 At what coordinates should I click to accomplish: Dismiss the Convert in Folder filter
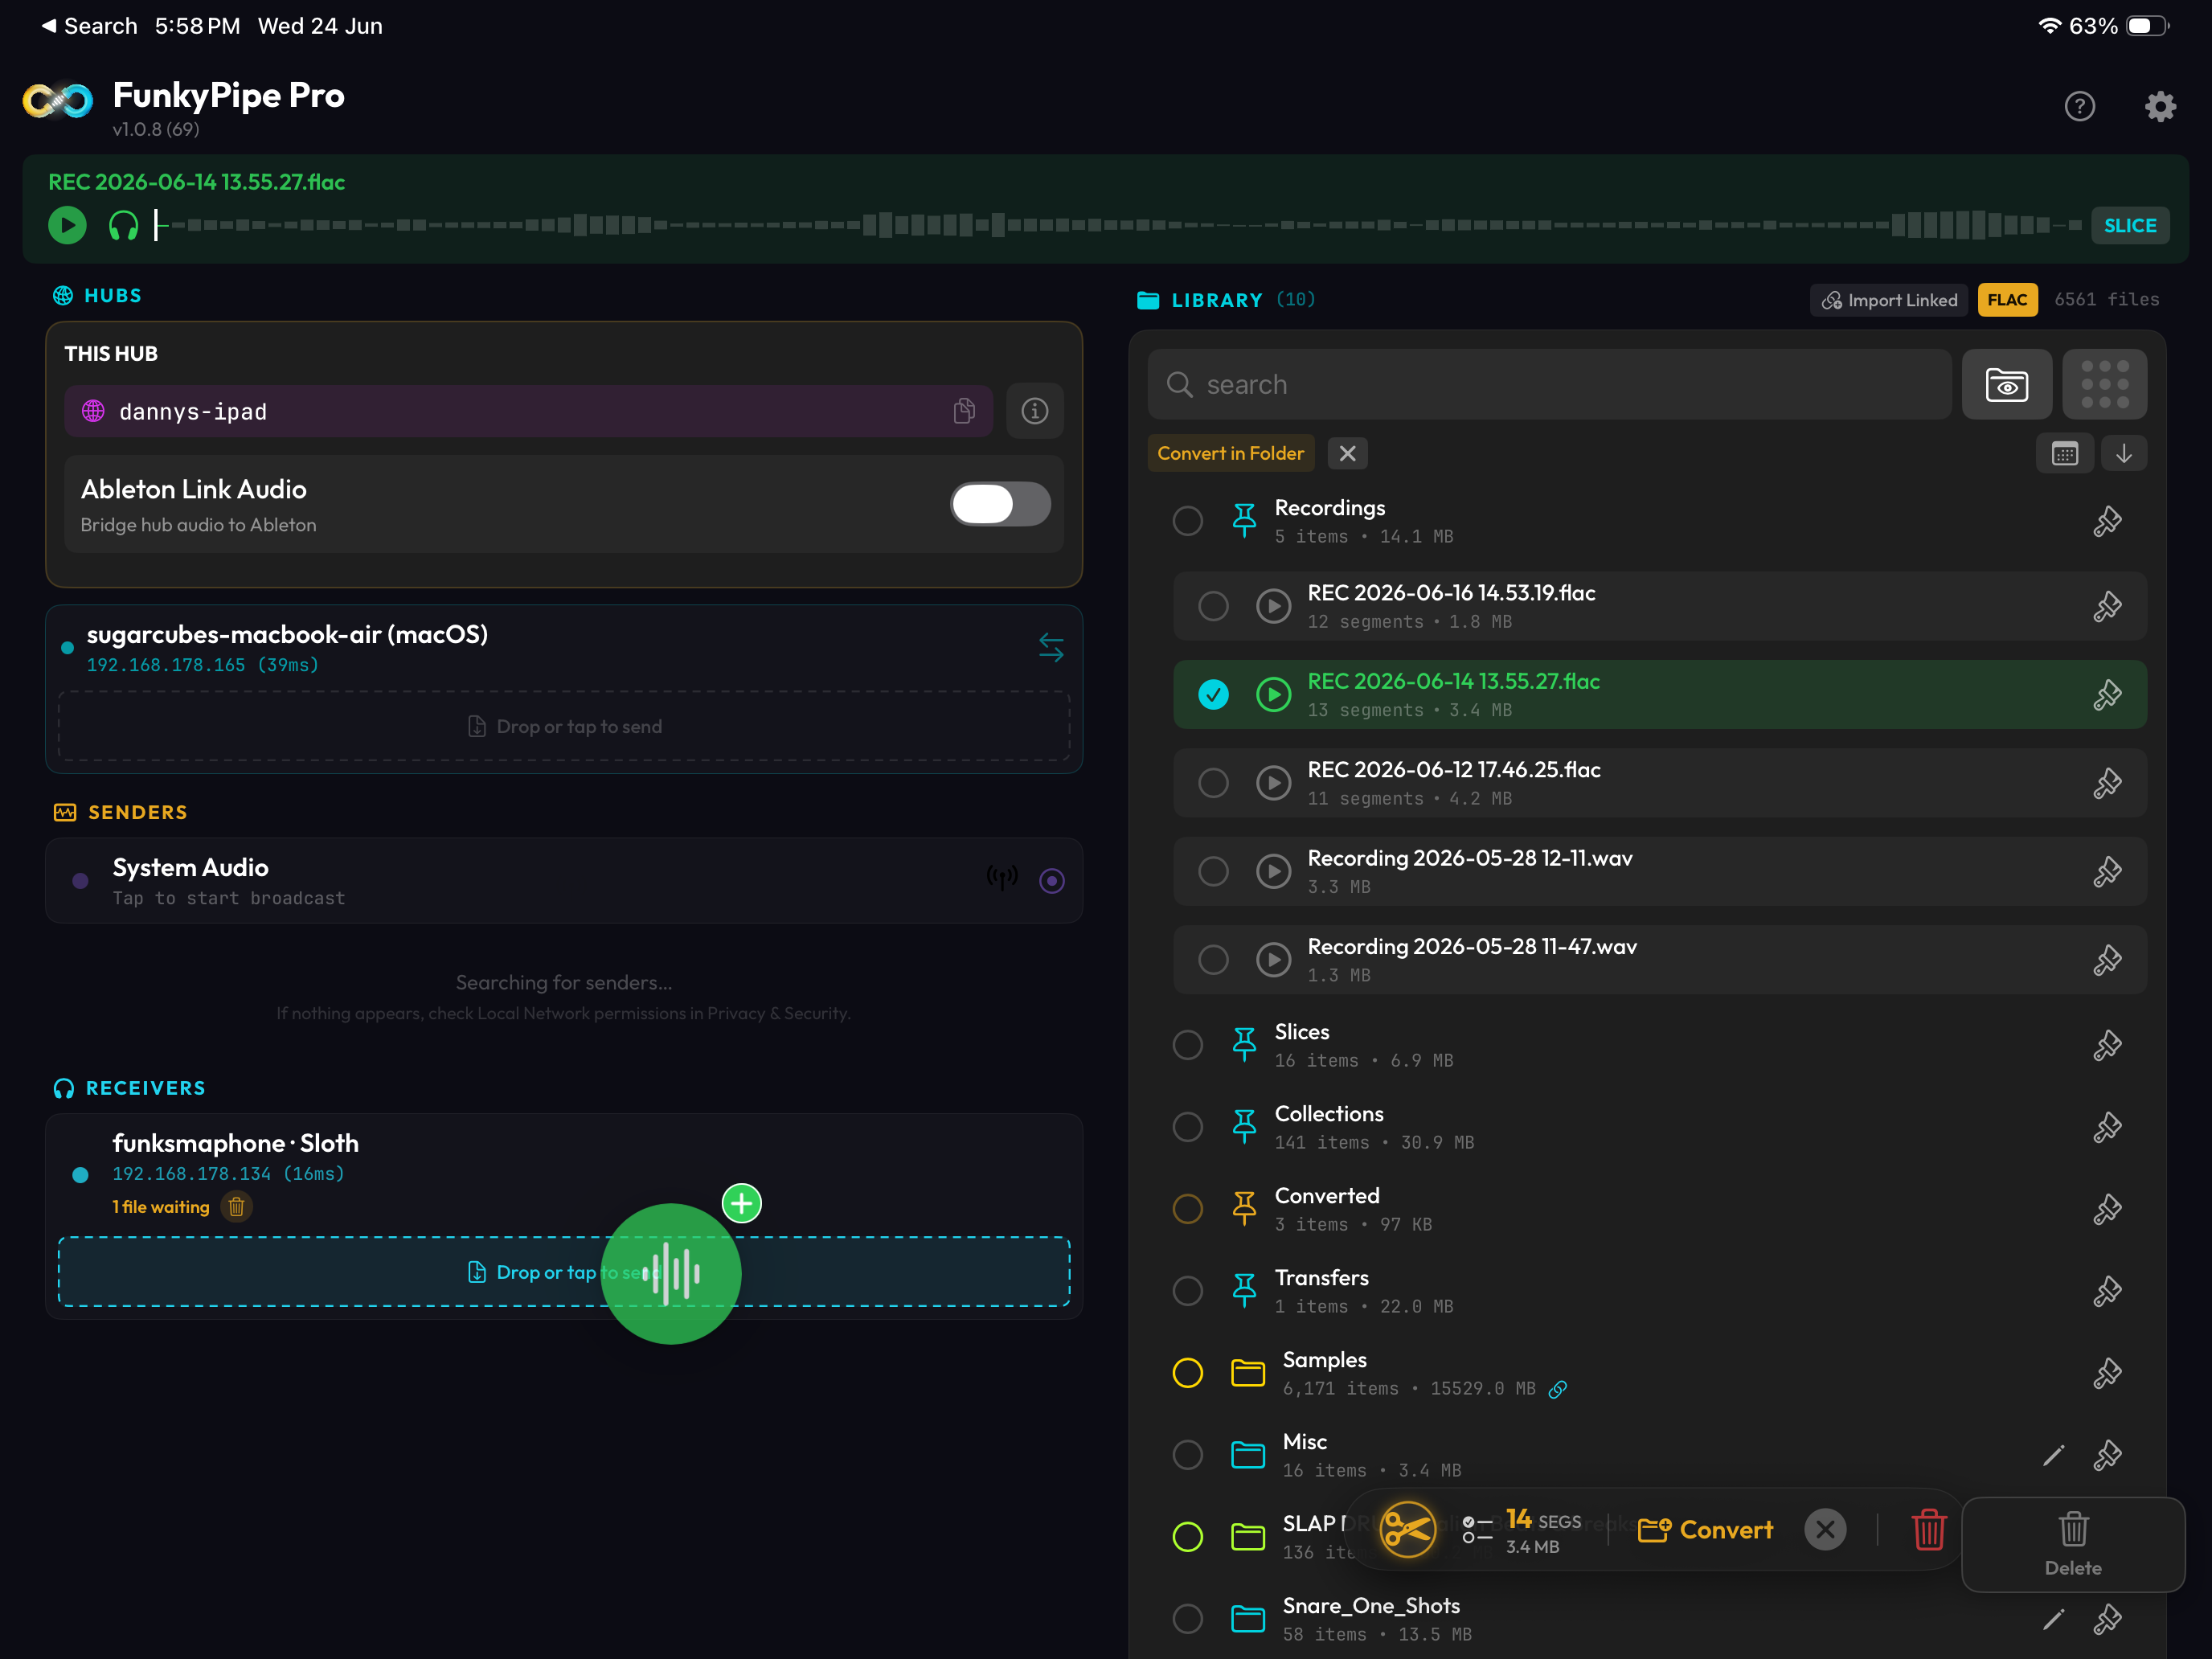tap(1347, 453)
